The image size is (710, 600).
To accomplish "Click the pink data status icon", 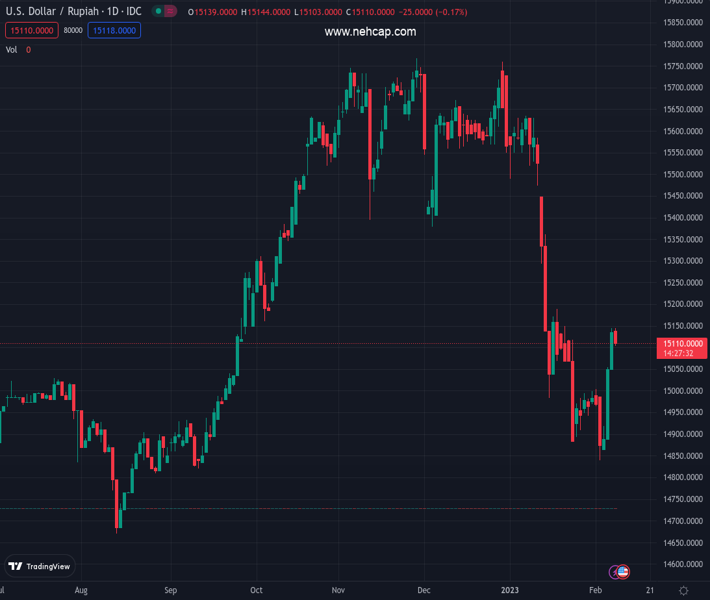I will [x=170, y=11].
